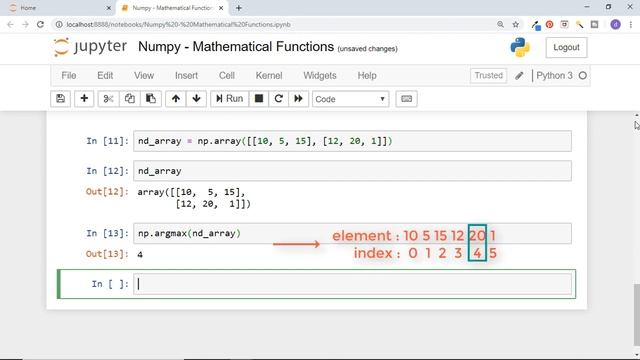Cut selected cells with the scissors icon

(109, 99)
